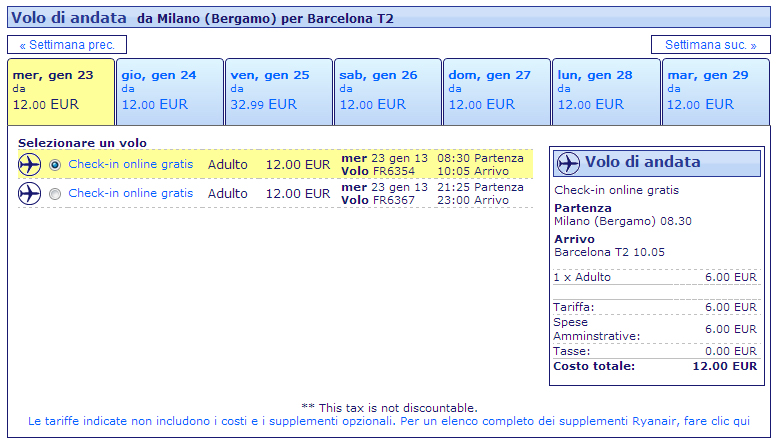778x446 pixels.
Task: Open Check-in online gratis link for FR6354
Action: 130,164
